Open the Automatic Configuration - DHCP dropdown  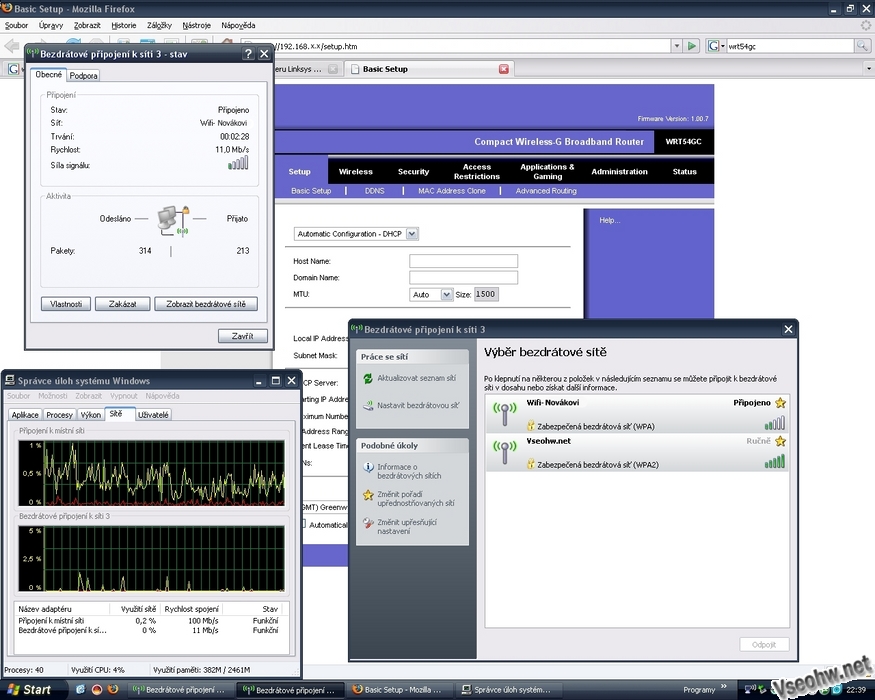[x=412, y=234]
